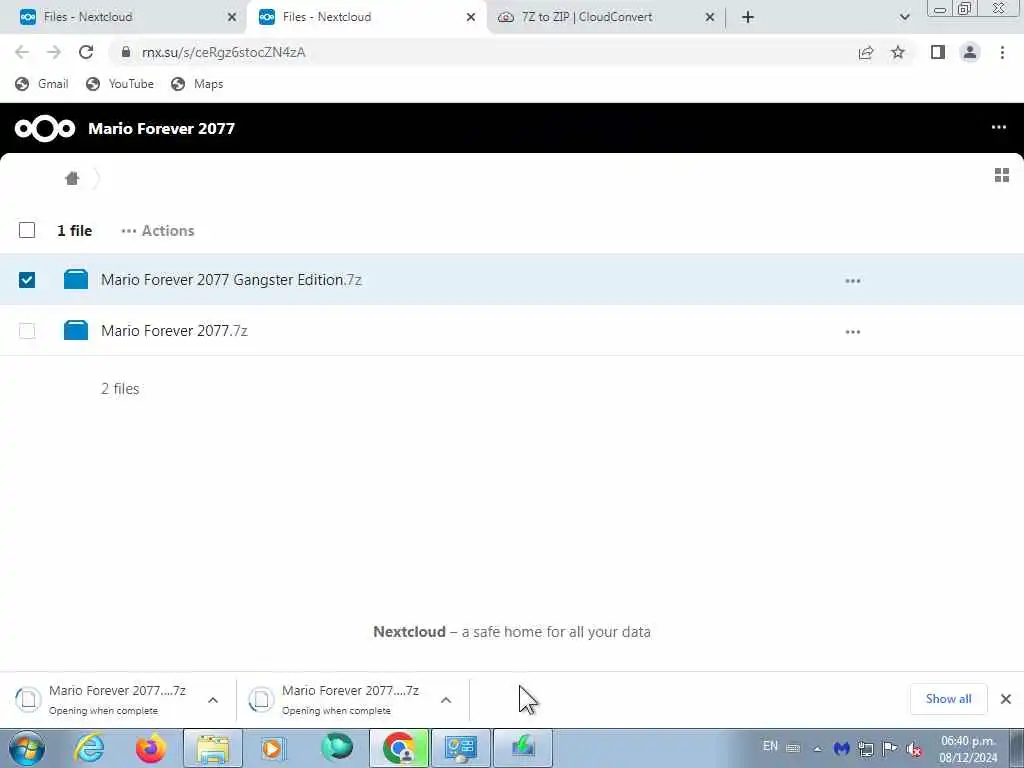Open the Nextcloud logo in header
Viewport: 1024px width, 768px height.
(x=44, y=128)
